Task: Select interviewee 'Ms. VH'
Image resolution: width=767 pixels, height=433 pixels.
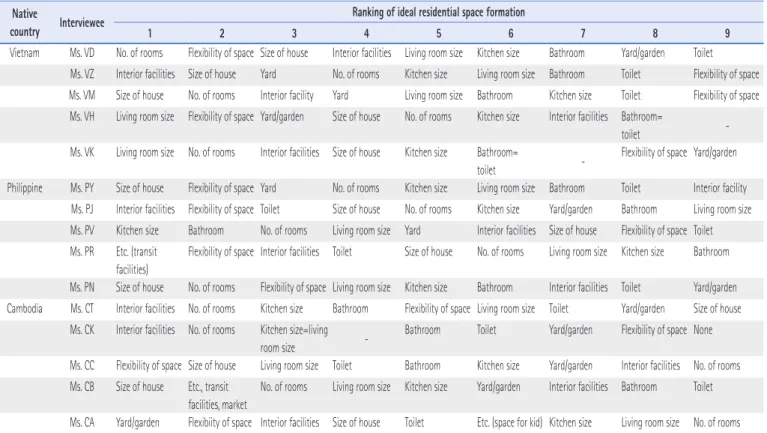Action: [82, 116]
